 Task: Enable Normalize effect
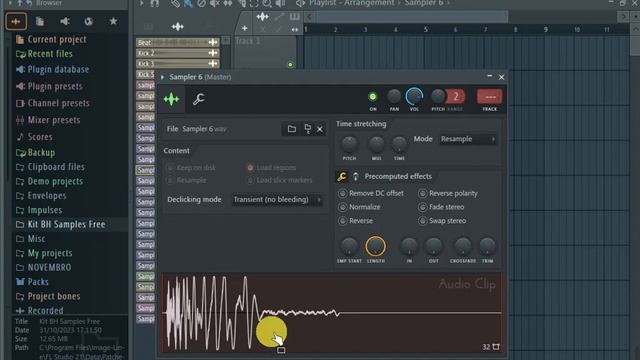click(359, 207)
